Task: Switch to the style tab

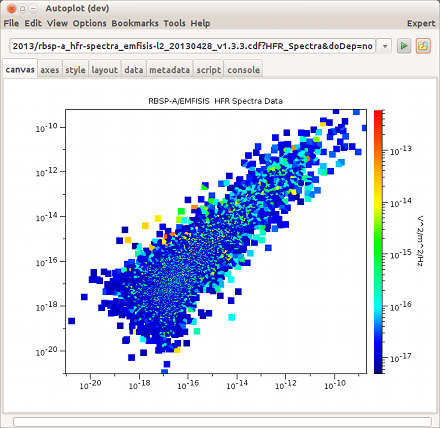Action: (x=75, y=69)
